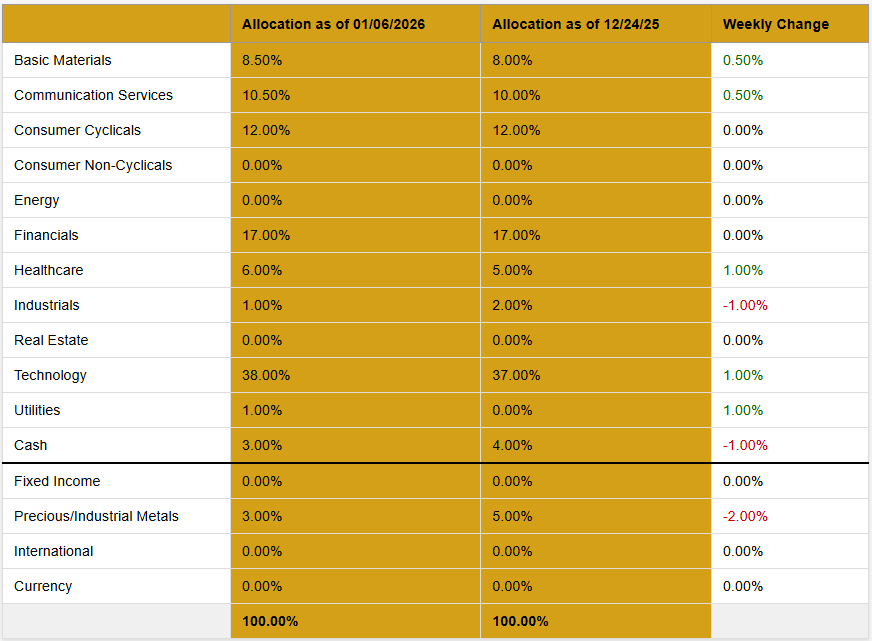Click Healthcare 1.00% weekly change value

(742, 270)
